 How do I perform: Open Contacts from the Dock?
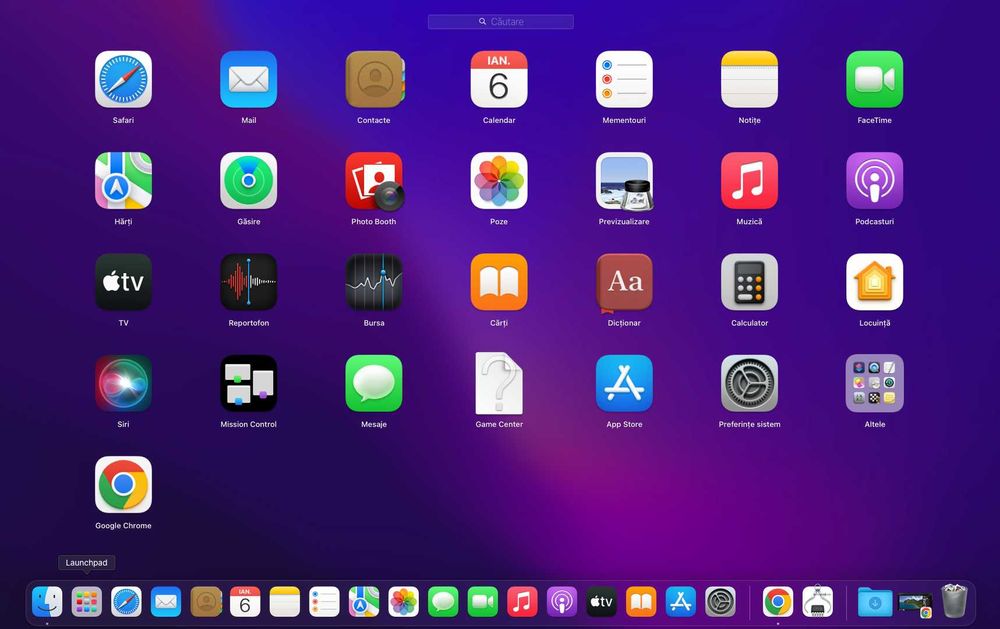point(206,602)
